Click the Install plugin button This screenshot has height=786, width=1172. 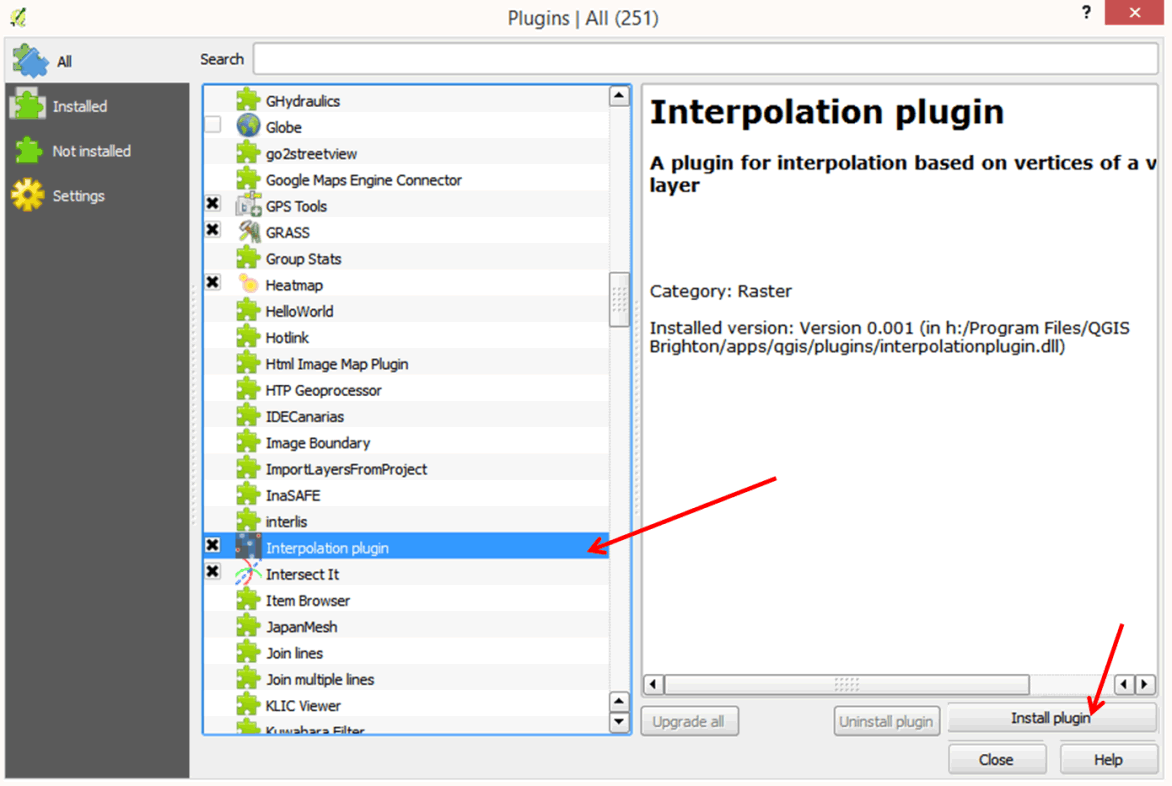(x=1052, y=718)
